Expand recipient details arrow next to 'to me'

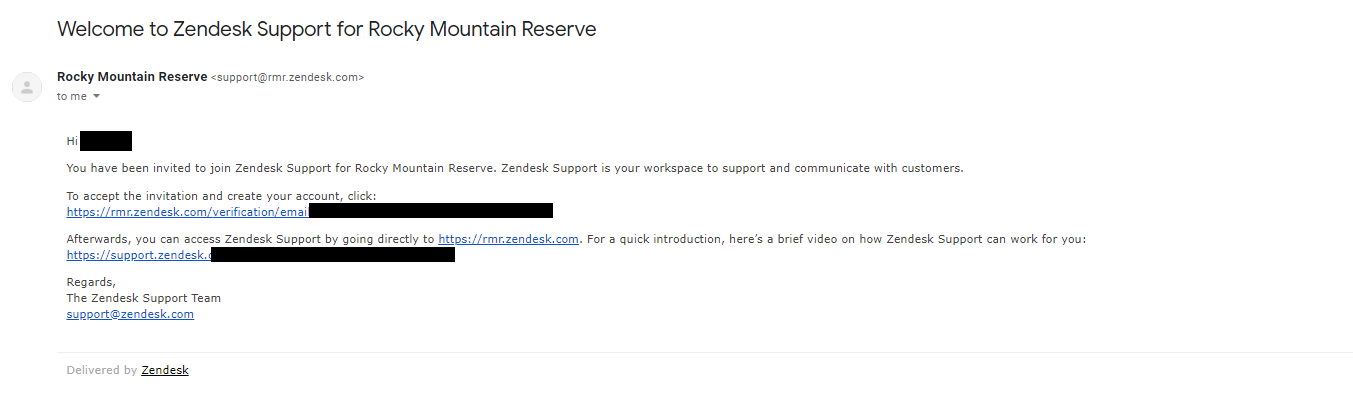pos(97,96)
